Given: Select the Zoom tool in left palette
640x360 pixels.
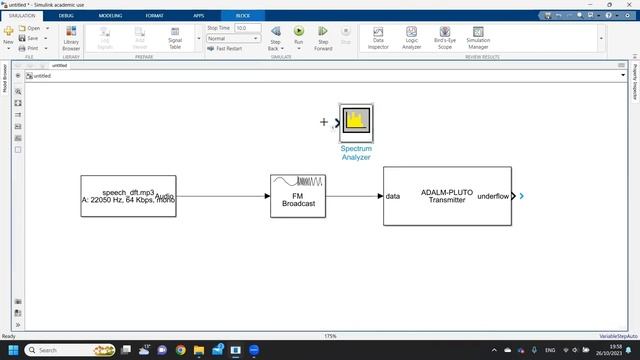Looking at the screenshot, I should (18, 92).
